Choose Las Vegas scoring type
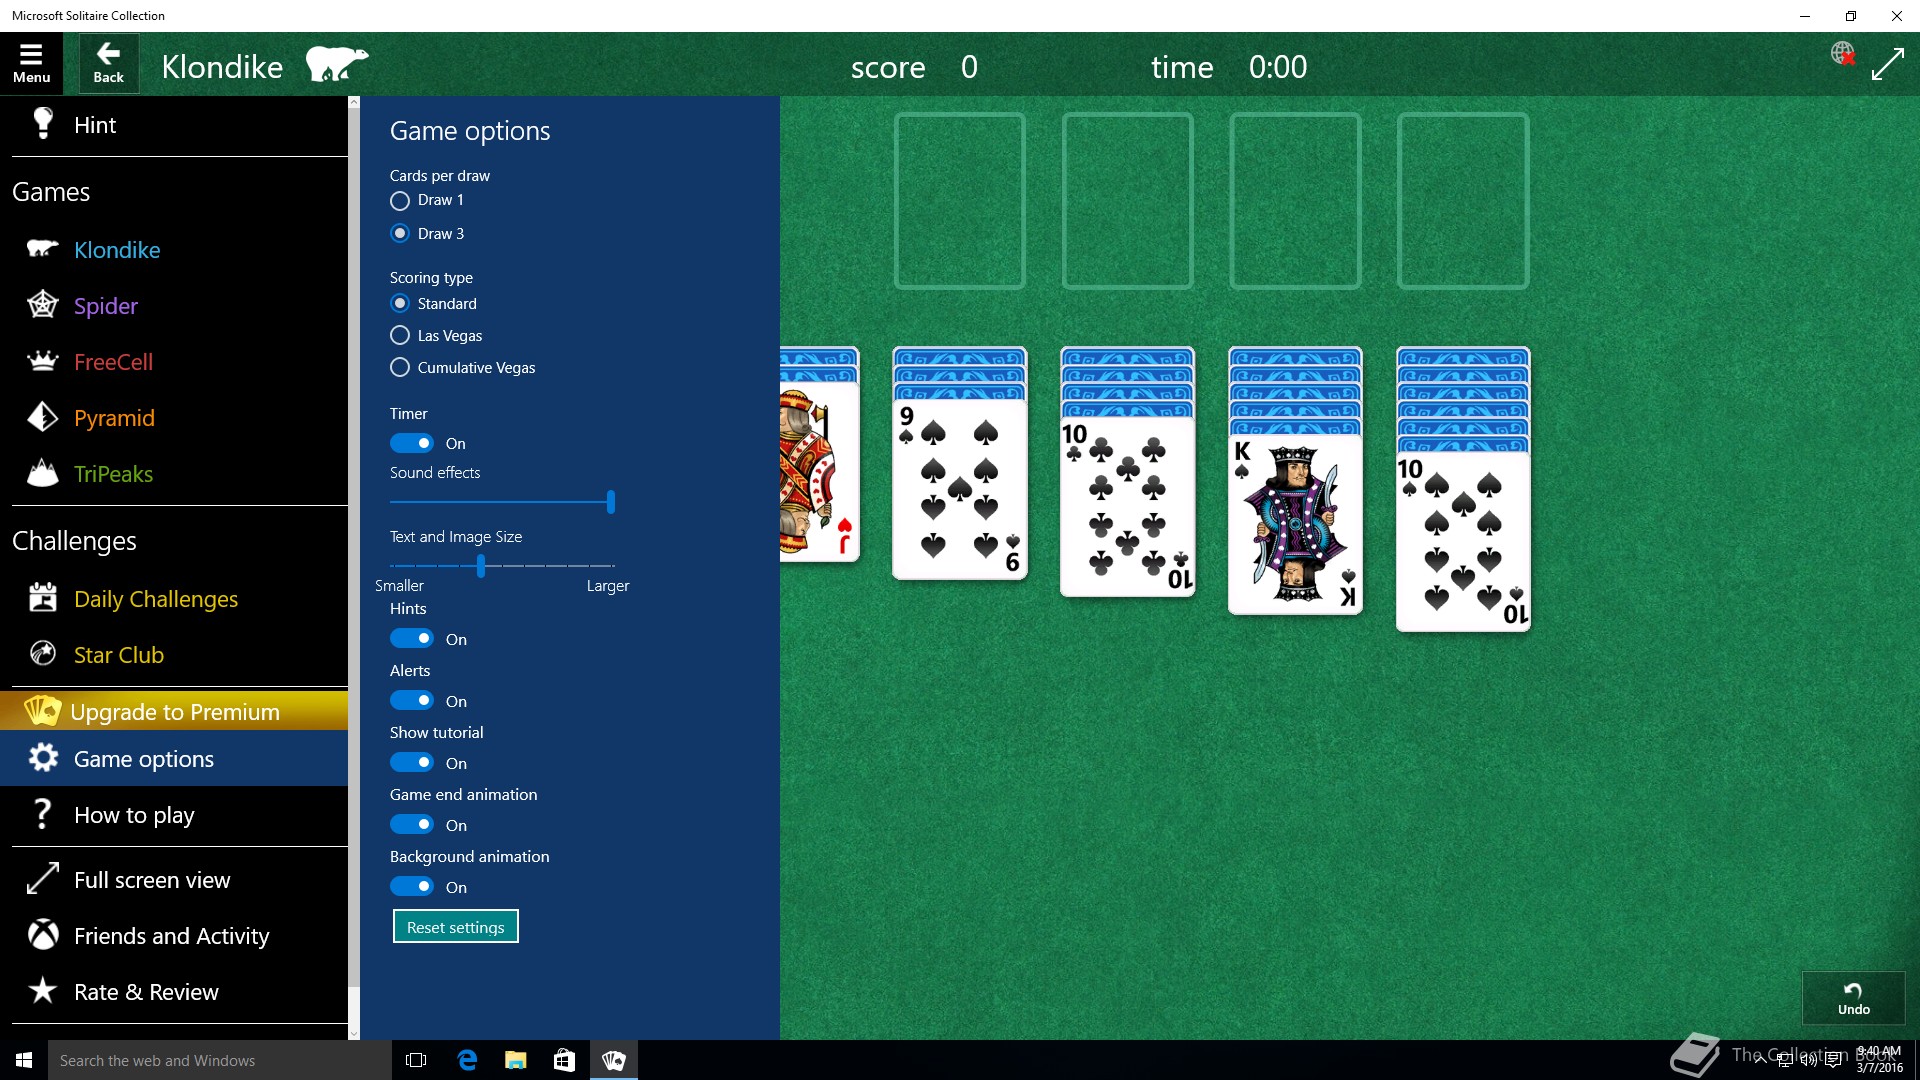This screenshot has height=1080, width=1920. pos(400,335)
